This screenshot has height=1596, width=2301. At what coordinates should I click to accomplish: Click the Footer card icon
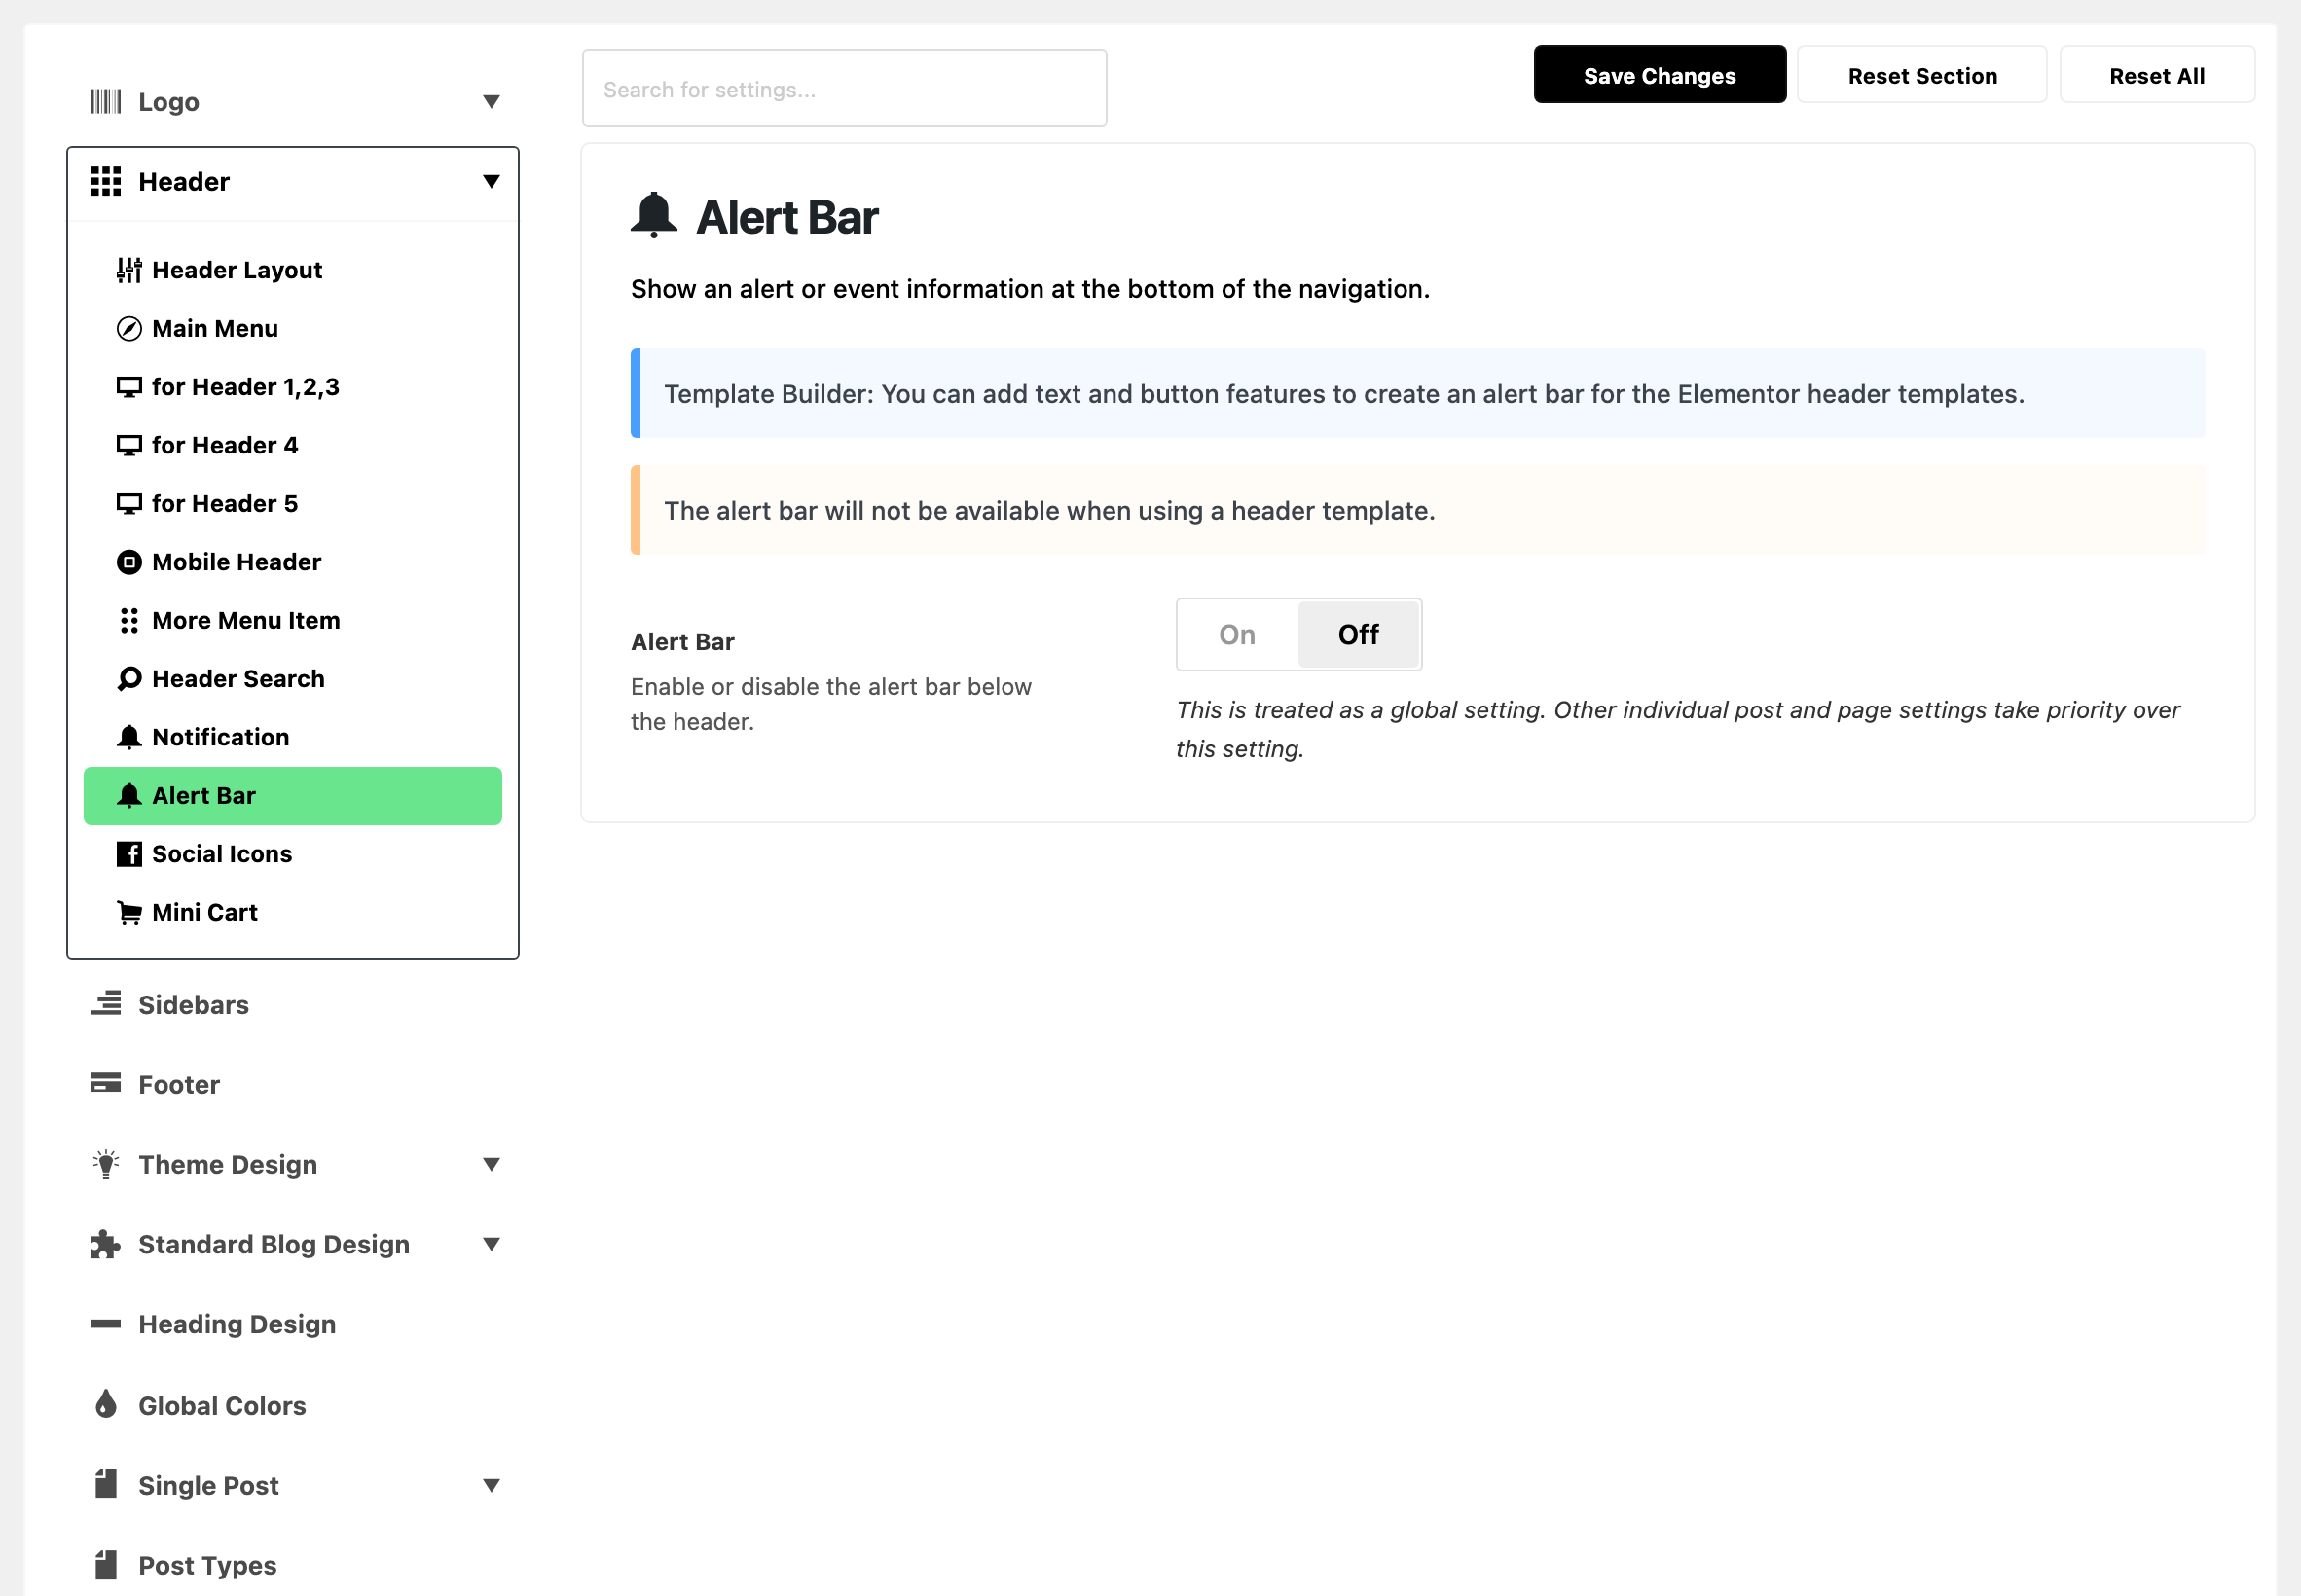click(106, 1084)
